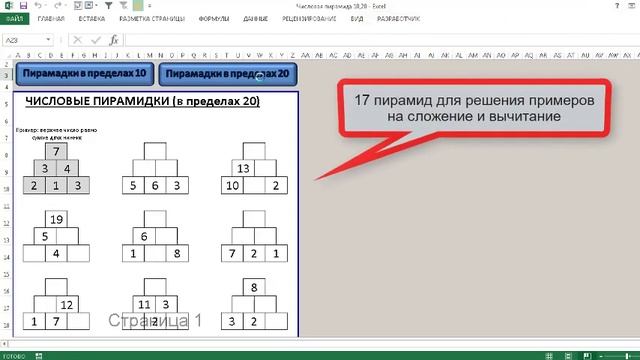Viewport: 640px width, 360px height.
Task: Select column header A
Action: (18, 55)
